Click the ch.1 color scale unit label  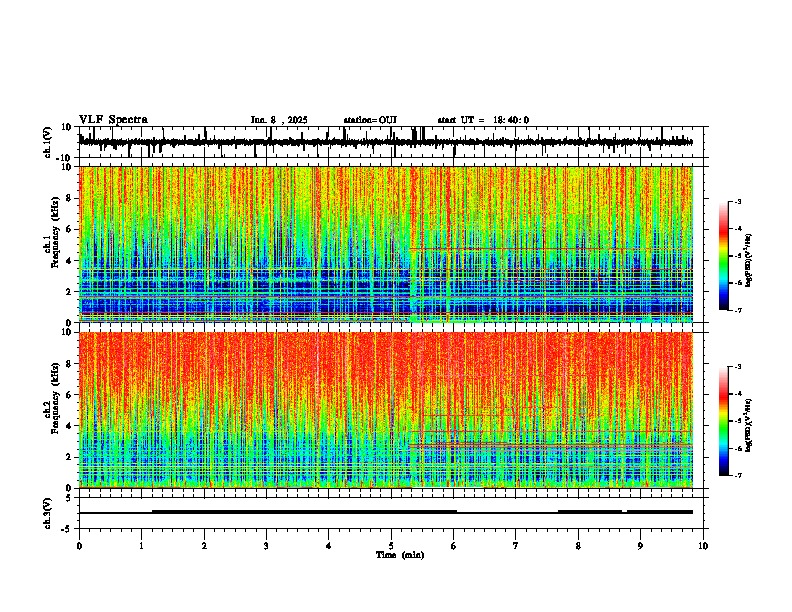tap(749, 261)
